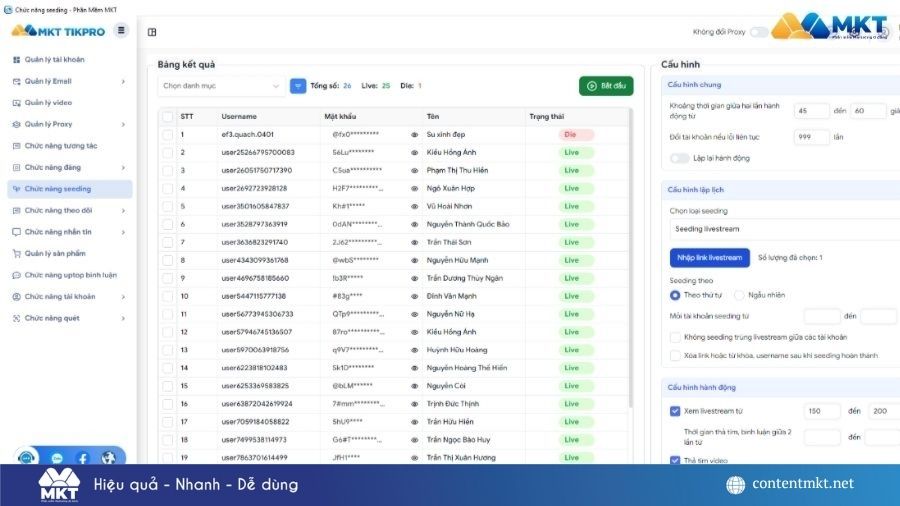900x506 pixels.
Task: Click the table vertical scrollbar
Action: 630,258
